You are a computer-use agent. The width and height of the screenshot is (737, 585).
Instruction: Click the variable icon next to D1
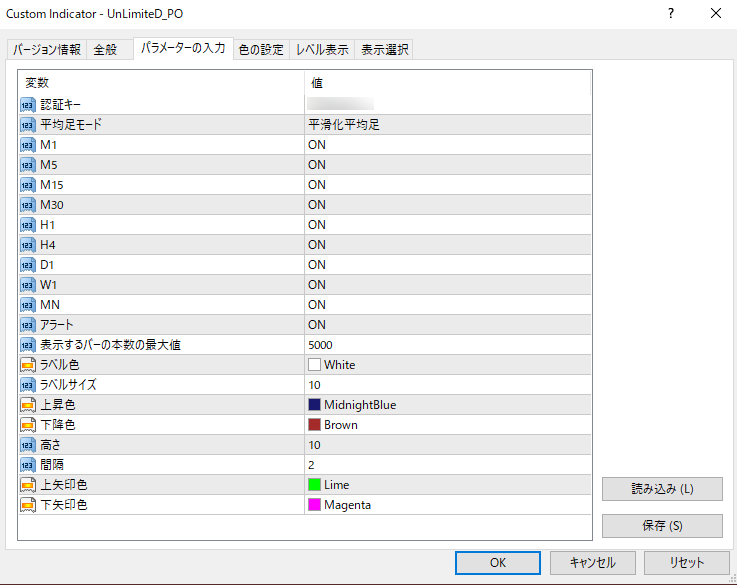(28, 265)
